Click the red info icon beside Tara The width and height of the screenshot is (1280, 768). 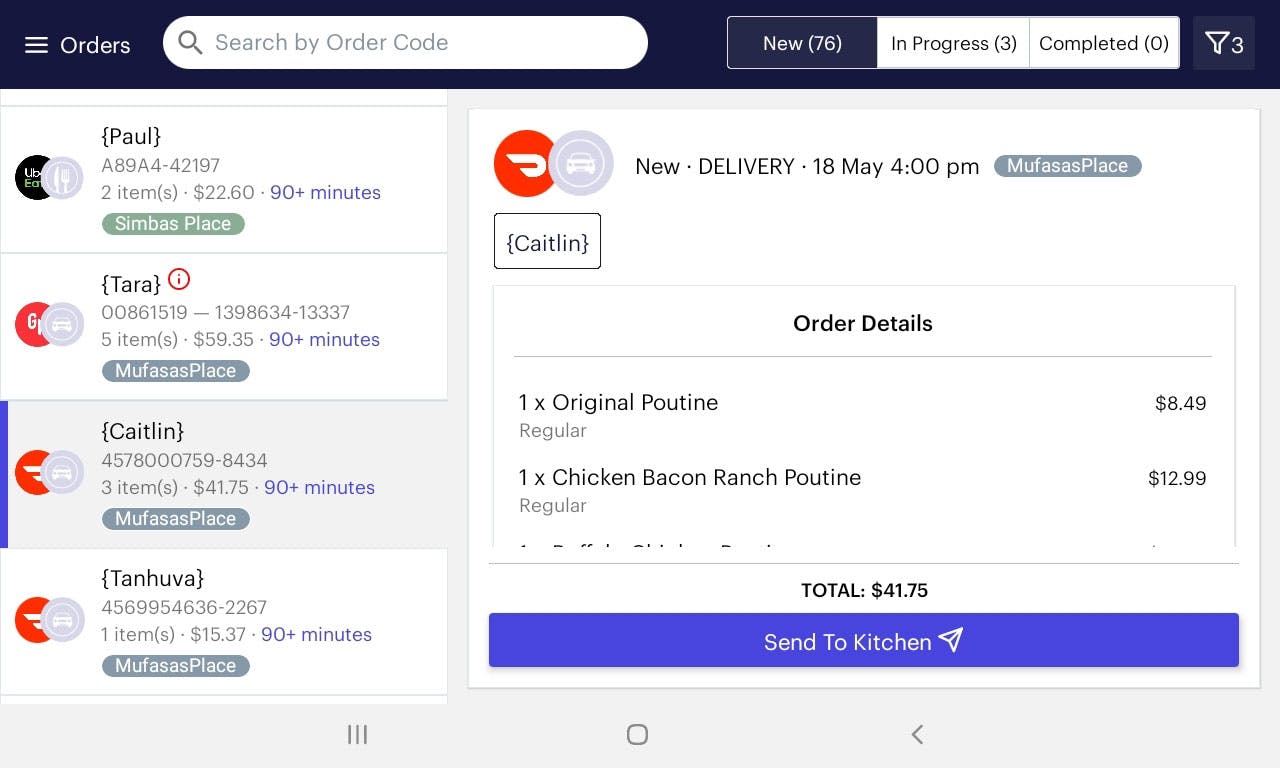(179, 279)
